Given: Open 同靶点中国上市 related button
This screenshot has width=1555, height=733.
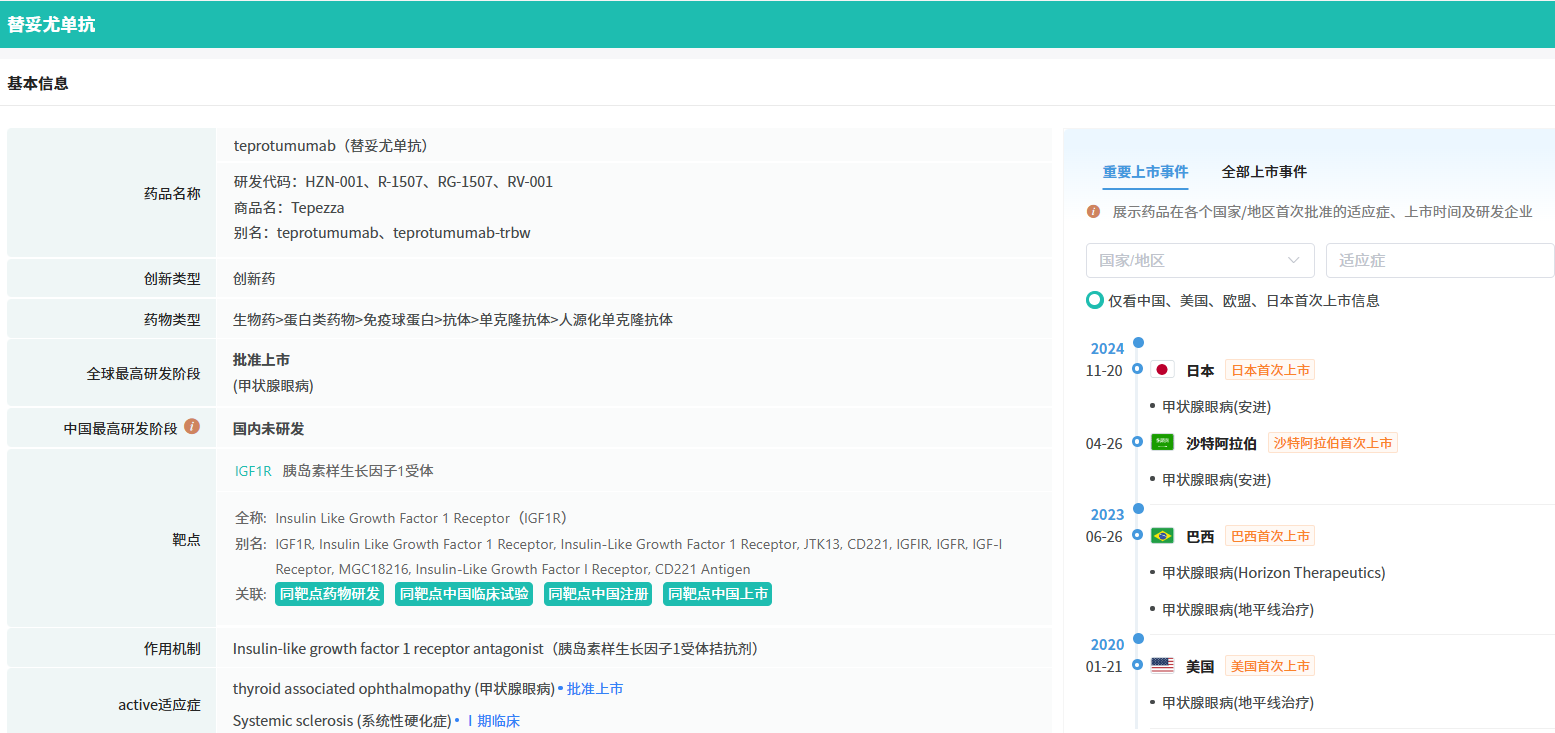Looking at the screenshot, I should [x=717, y=594].
